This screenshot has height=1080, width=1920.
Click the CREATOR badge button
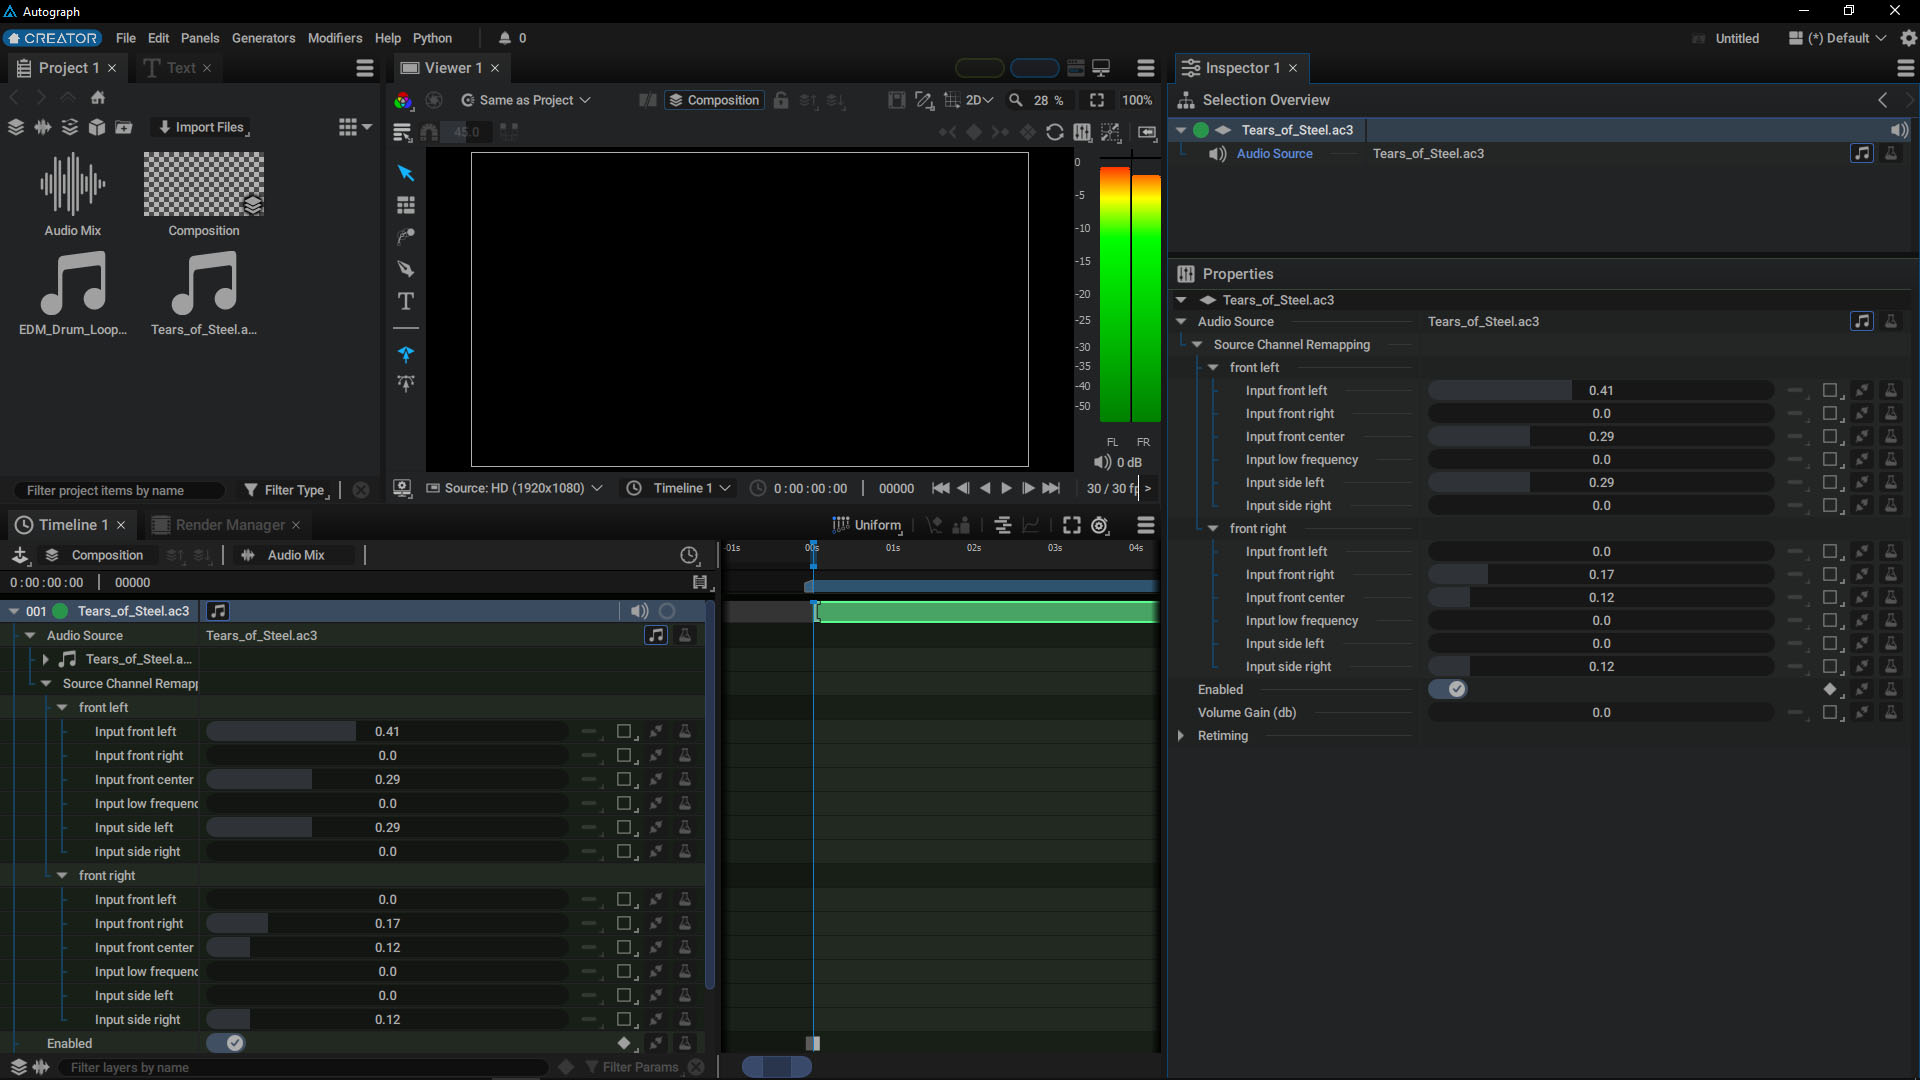pyautogui.click(x=52, y=38)
